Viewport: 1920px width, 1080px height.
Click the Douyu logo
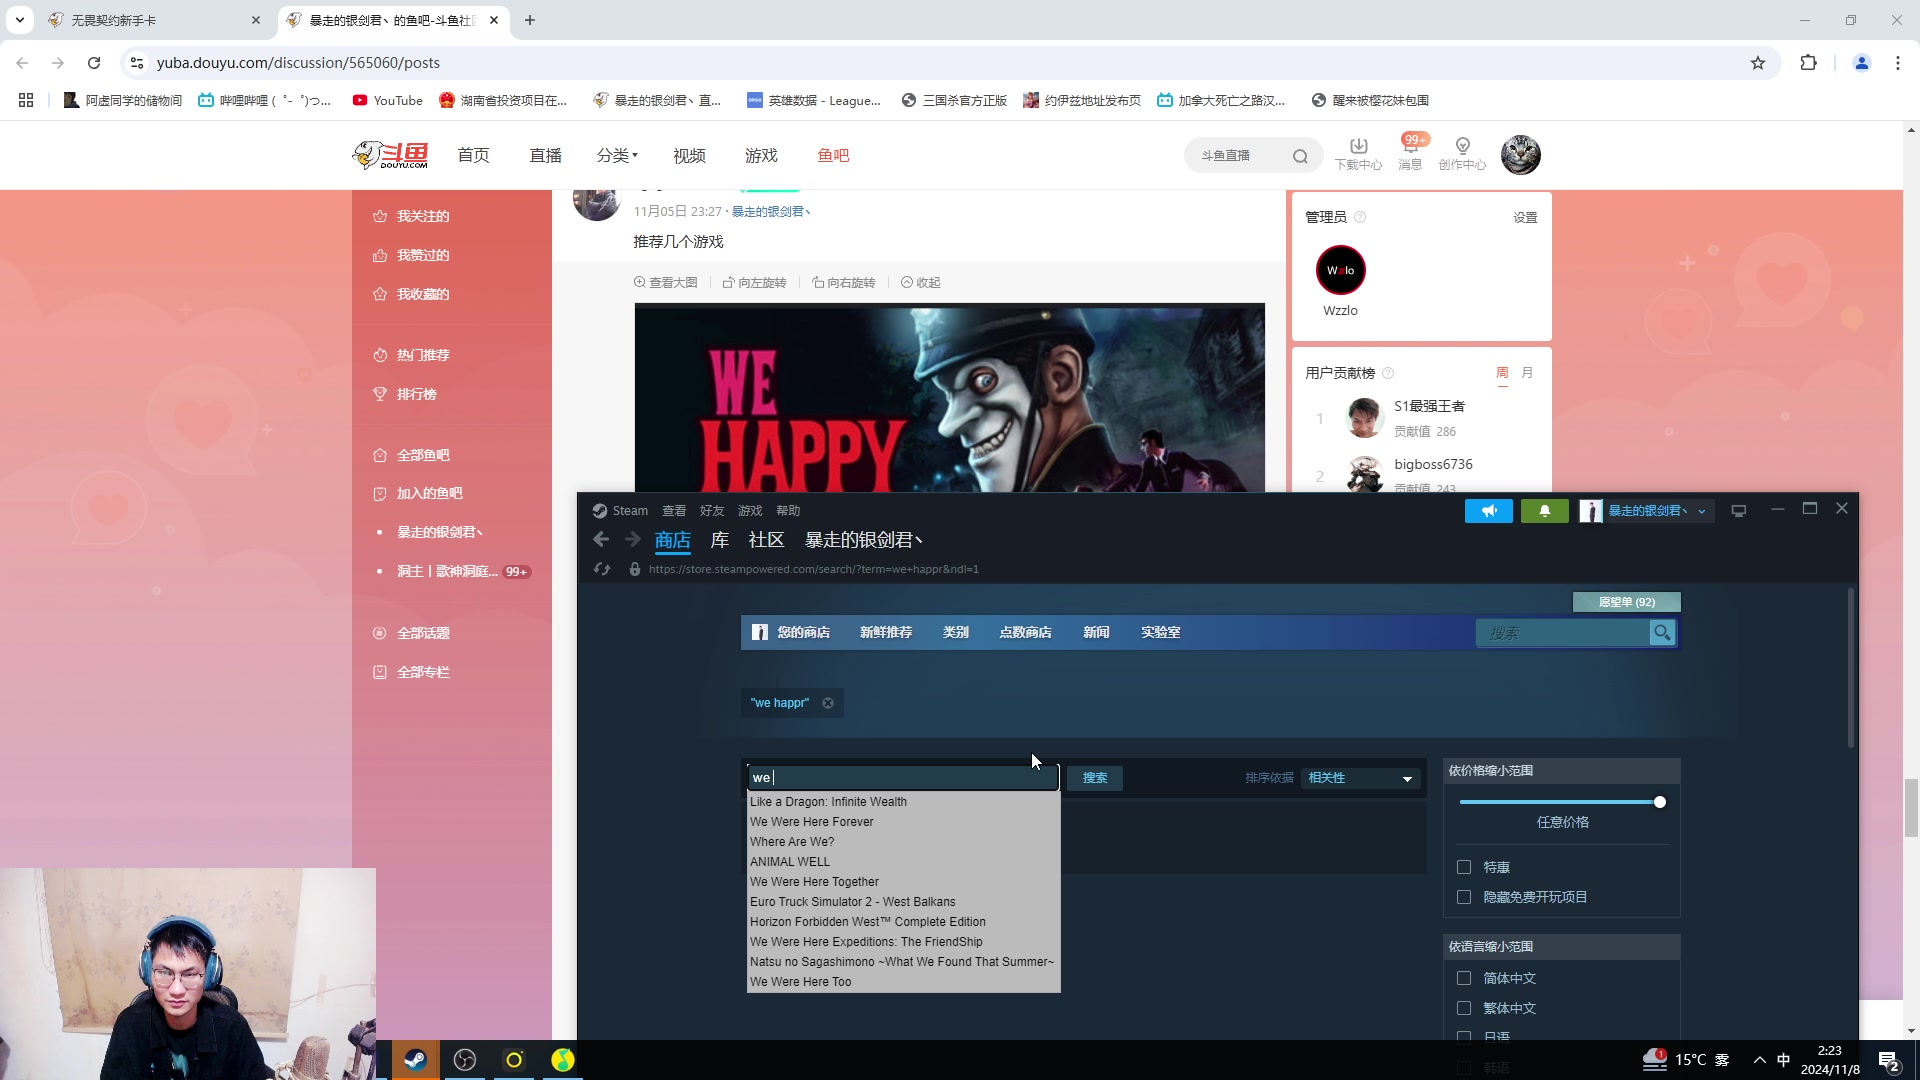tap(391, 155)
